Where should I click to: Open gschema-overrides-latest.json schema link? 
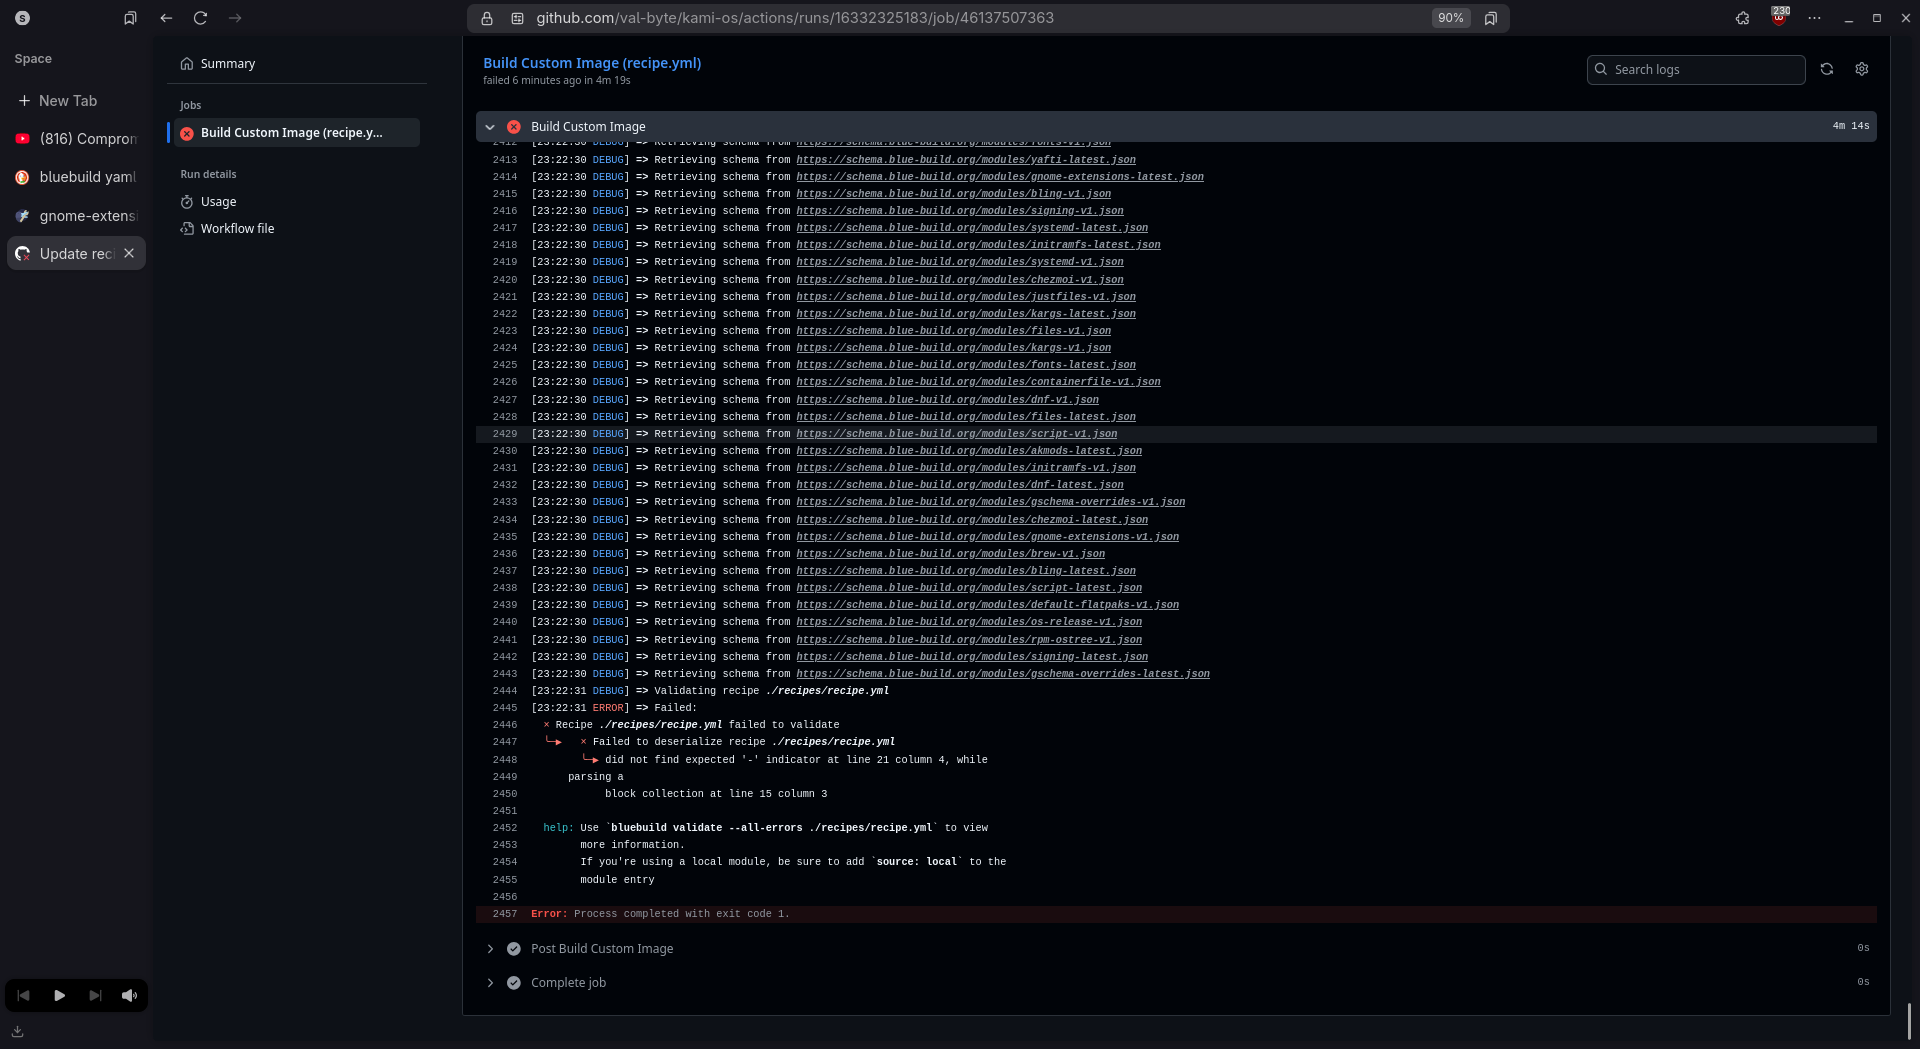coord(1003,674)
